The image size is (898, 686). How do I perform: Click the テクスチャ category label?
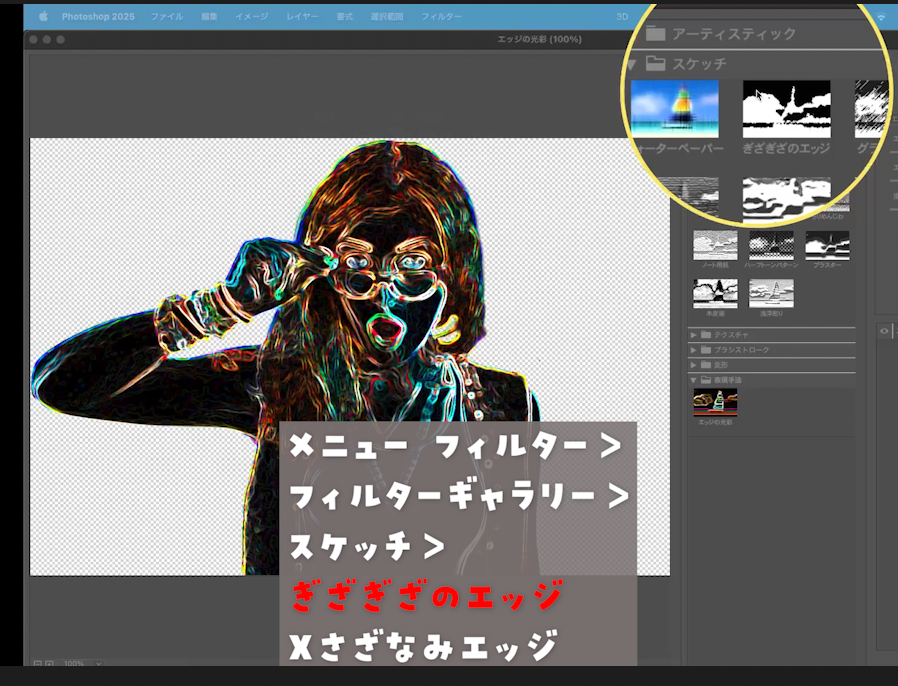pyautogui.click(x=731, y=334)
